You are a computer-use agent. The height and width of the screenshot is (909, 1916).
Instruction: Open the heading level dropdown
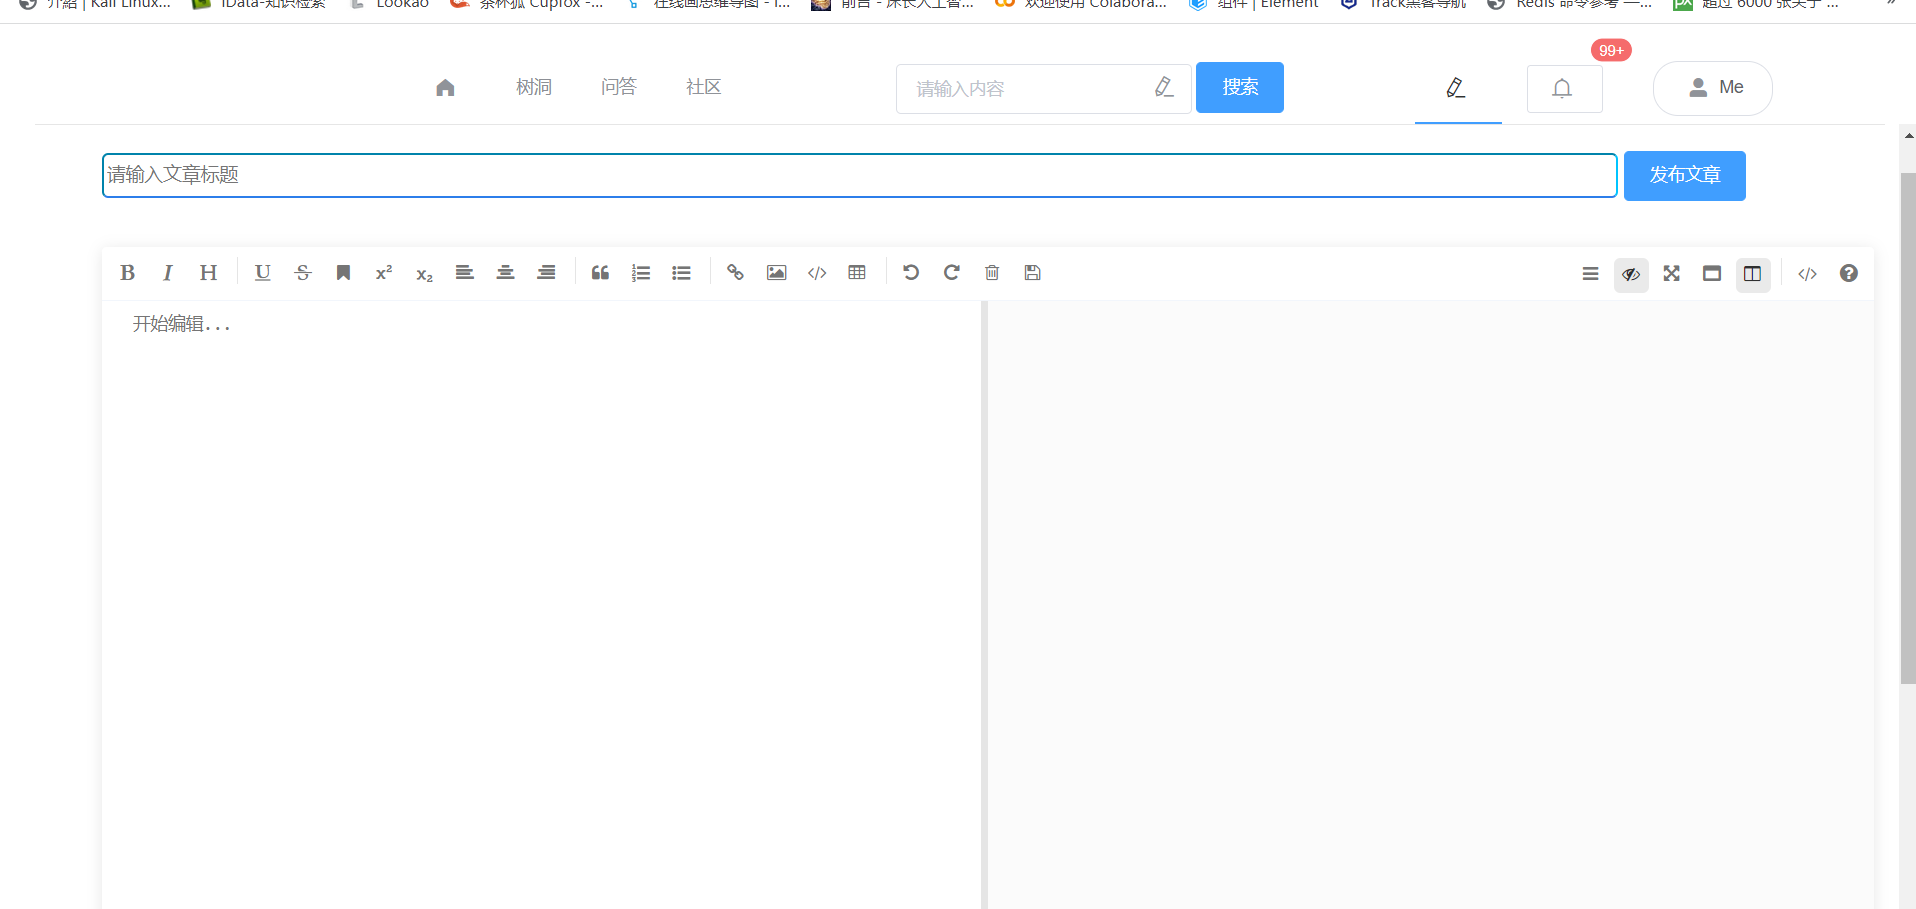[x=208, y=273]
